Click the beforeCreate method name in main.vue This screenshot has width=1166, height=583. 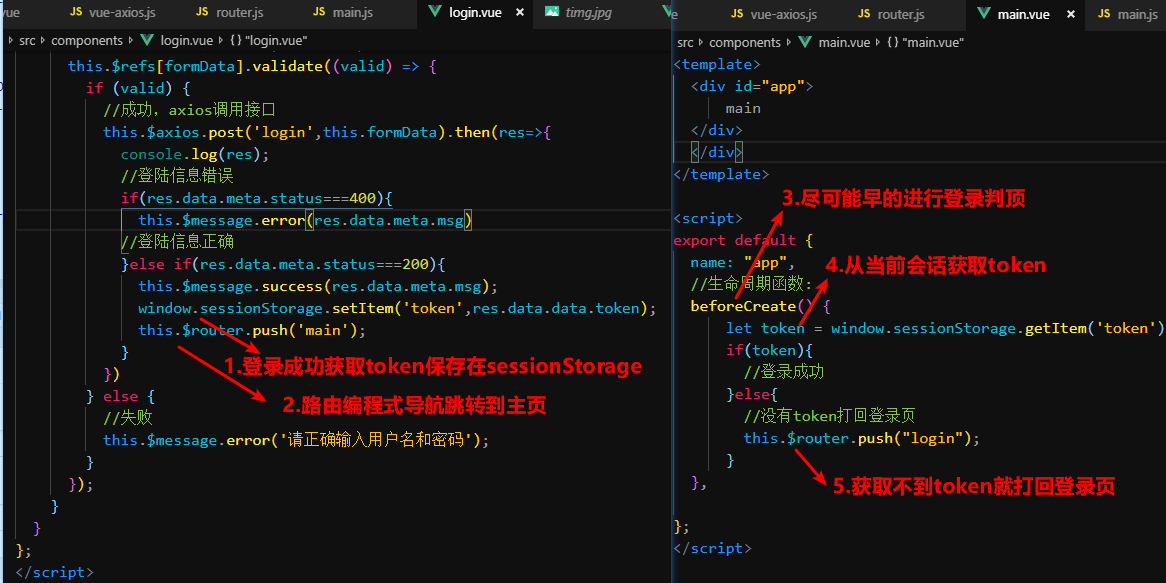[x=742, y=306]
